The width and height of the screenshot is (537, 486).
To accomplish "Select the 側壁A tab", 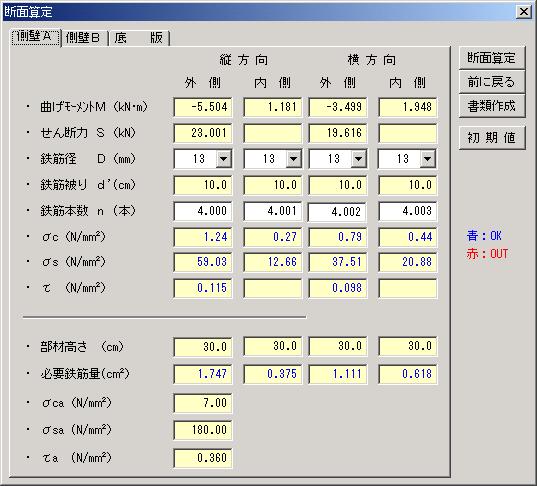I will pyautogui.click(x=36, y=37).
